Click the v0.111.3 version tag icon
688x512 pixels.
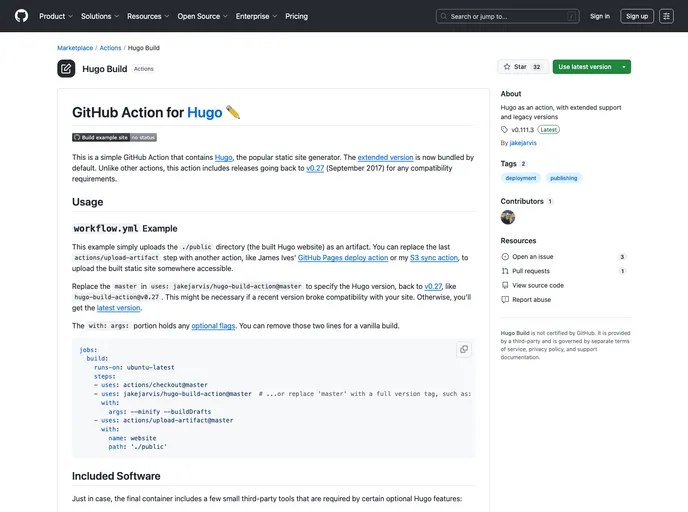[504, 129]
